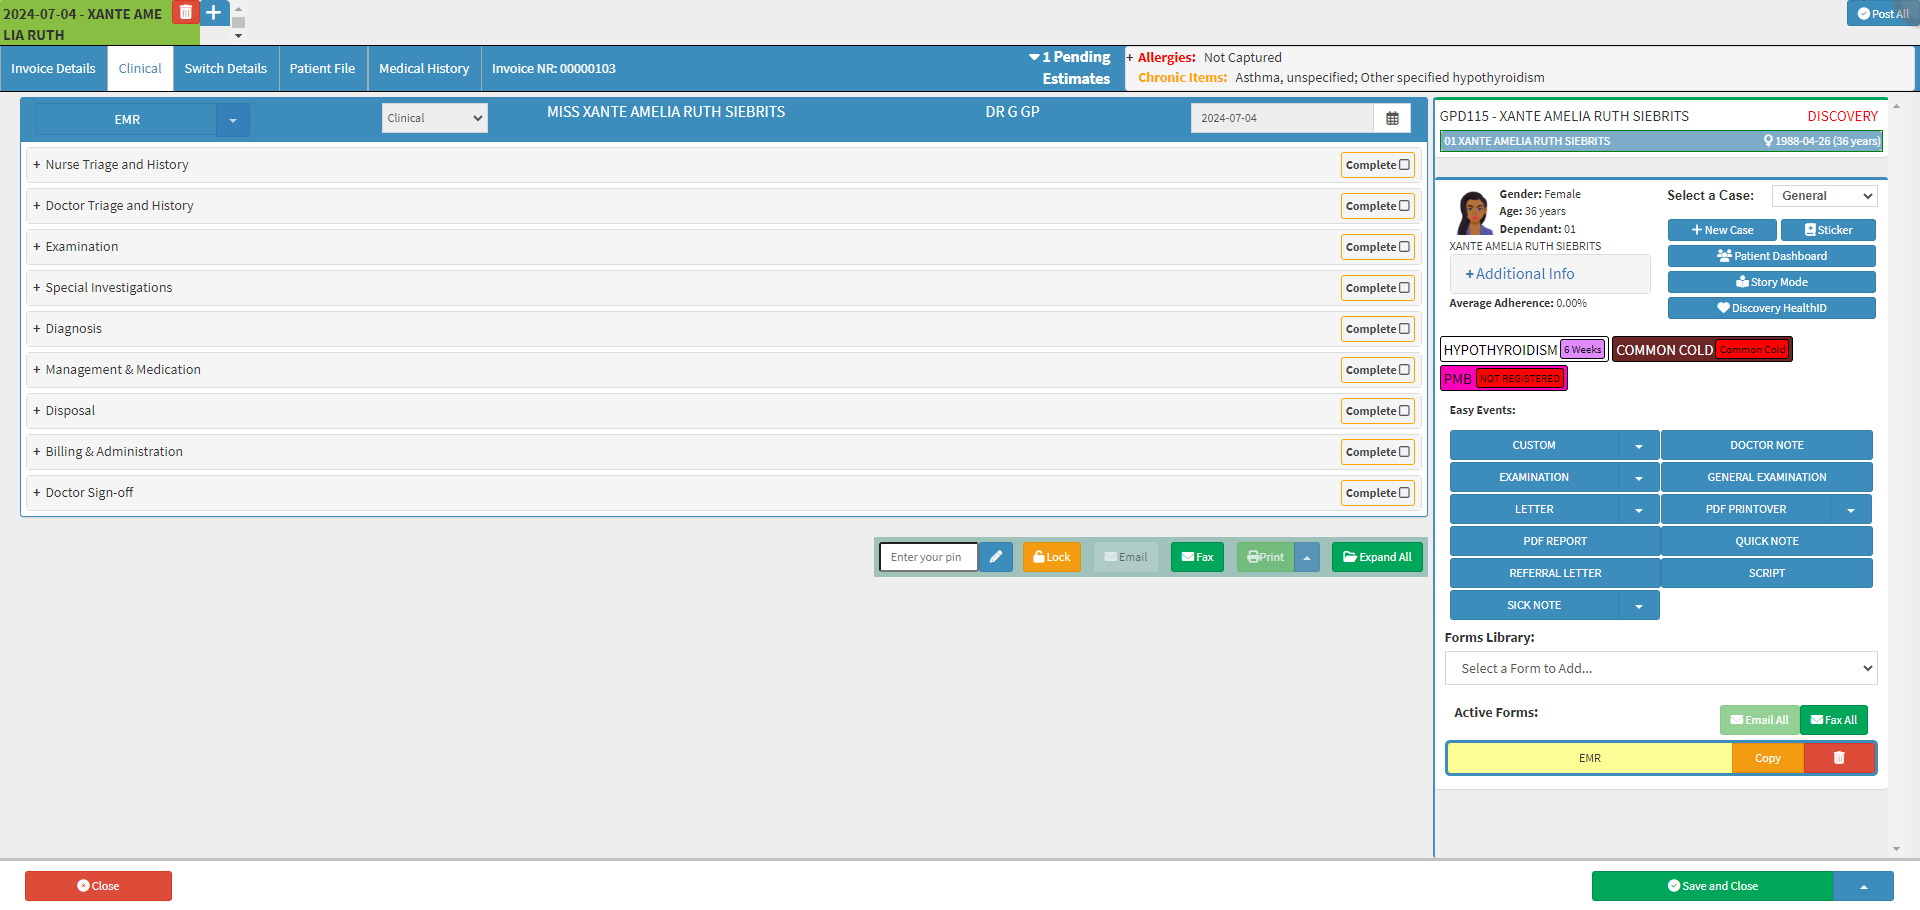Image resolution: width=1920 pixels, height=910 pixels.
Task: Click REFERRAL LETTER button
Action: (x=1555, y=574)
